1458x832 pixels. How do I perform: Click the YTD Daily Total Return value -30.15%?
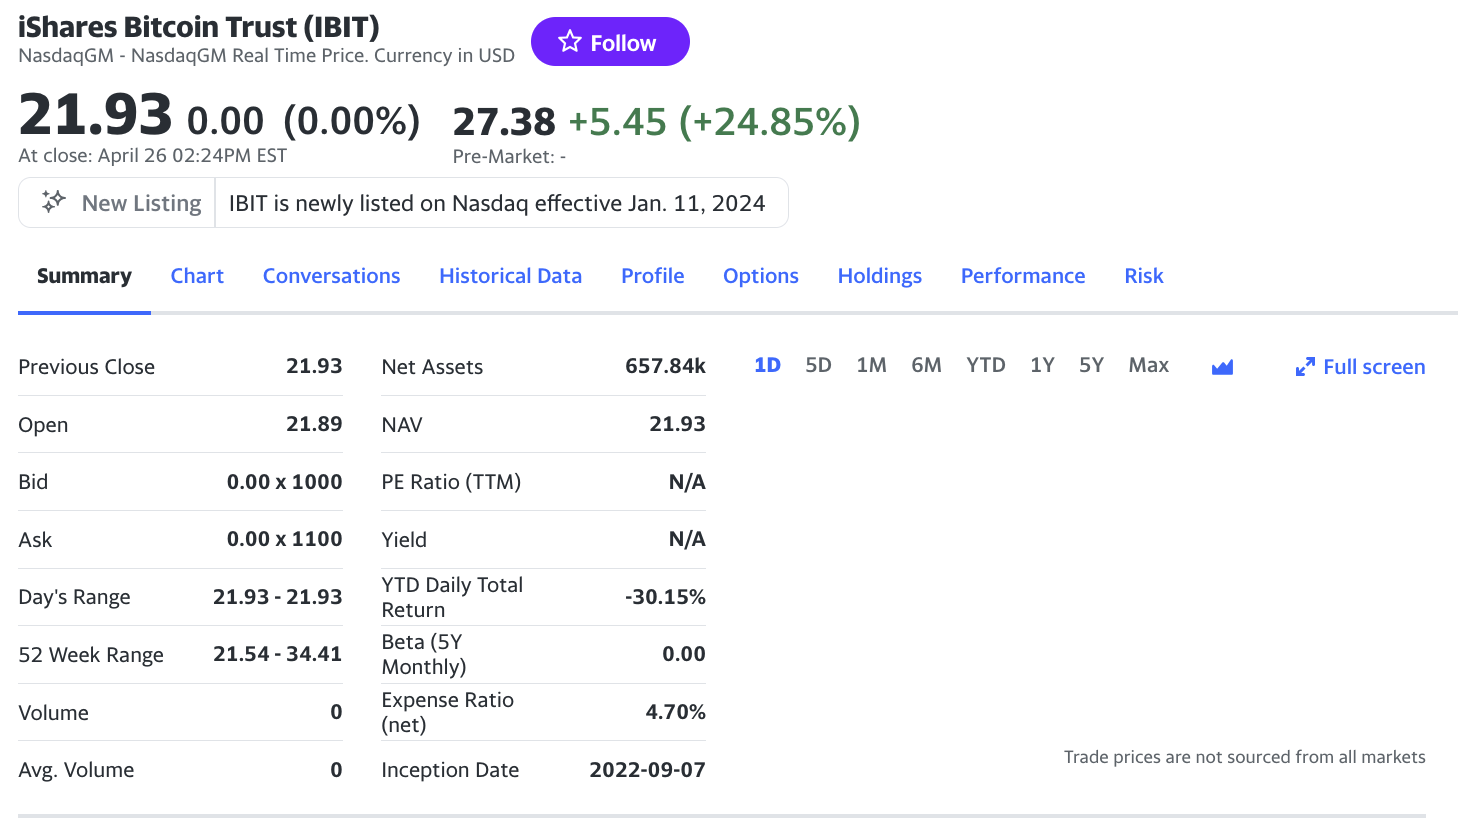tap(666, 597)
